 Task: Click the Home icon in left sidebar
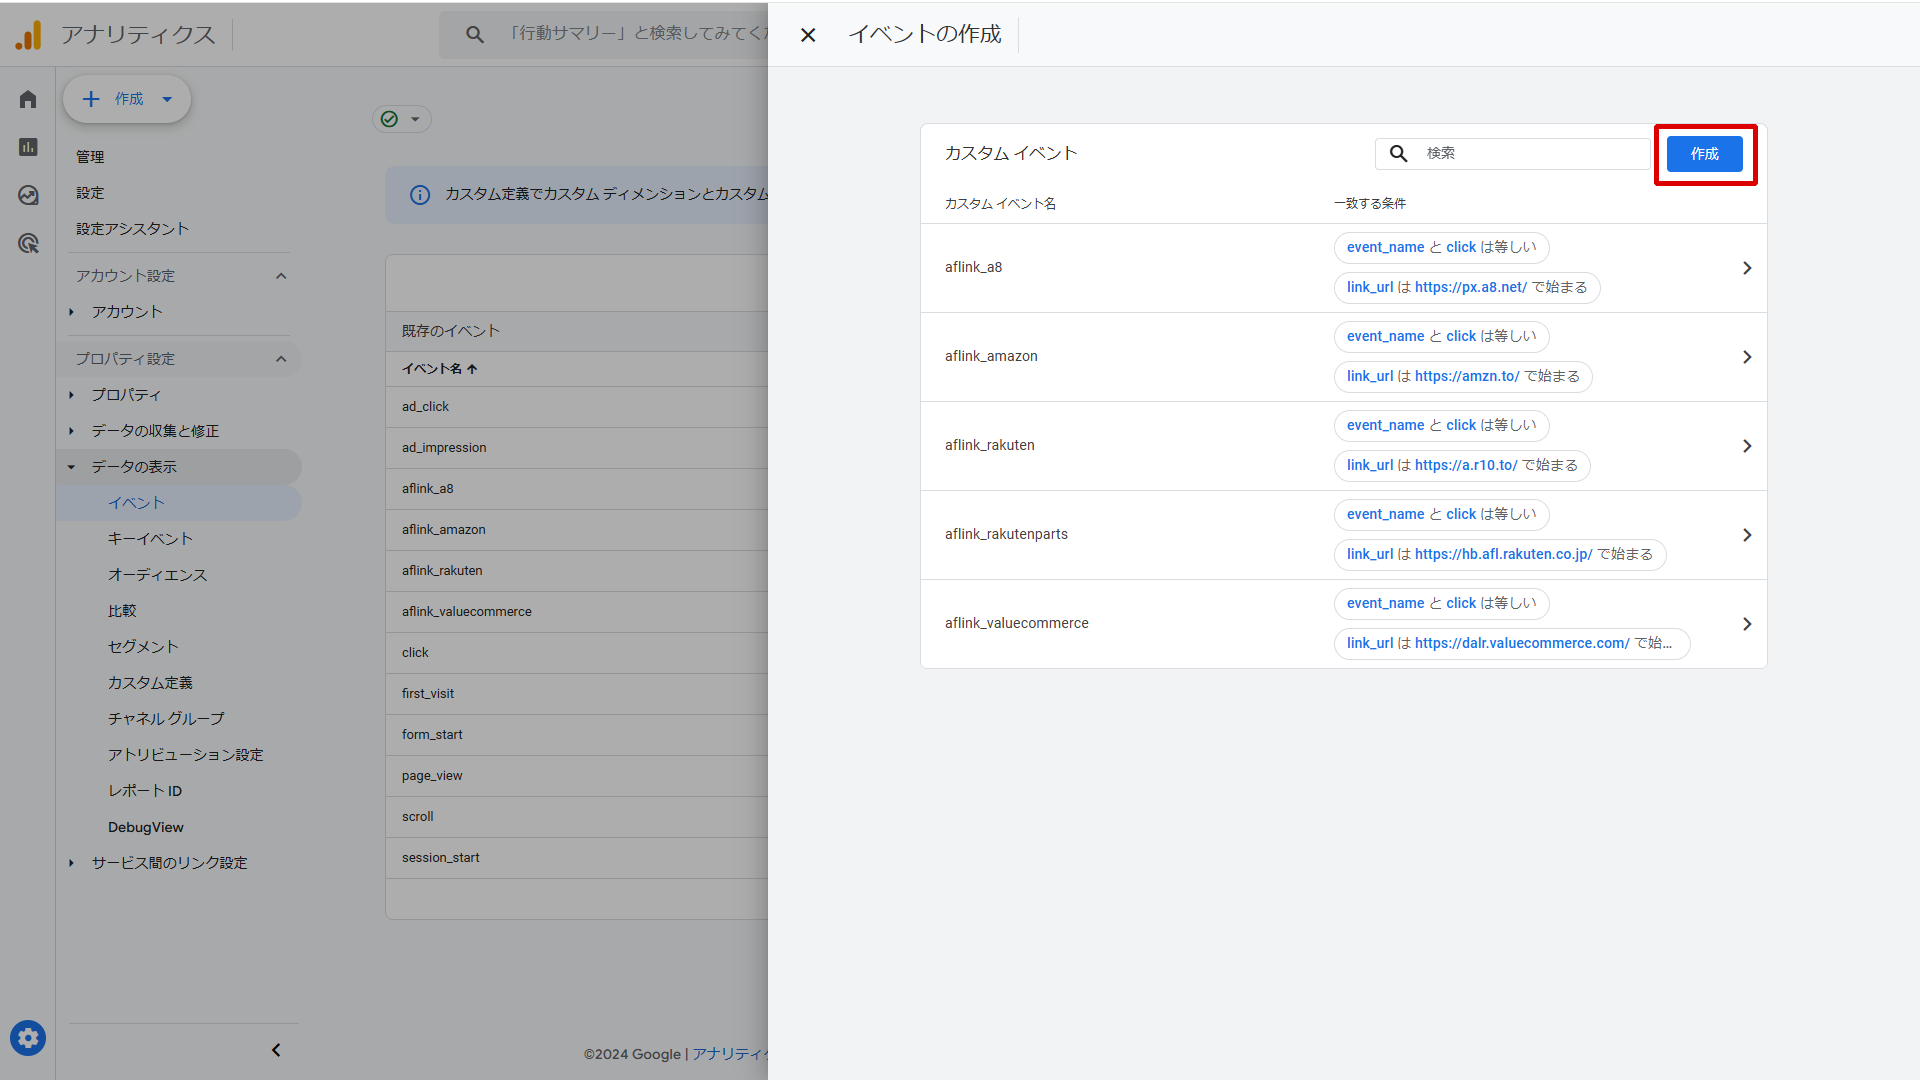[28, 99]
